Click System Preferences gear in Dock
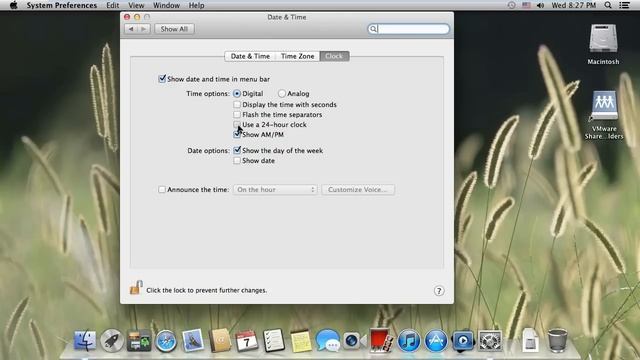Image resolution: width=640 pixels, height=360 pixels. [x=490, y=340]
